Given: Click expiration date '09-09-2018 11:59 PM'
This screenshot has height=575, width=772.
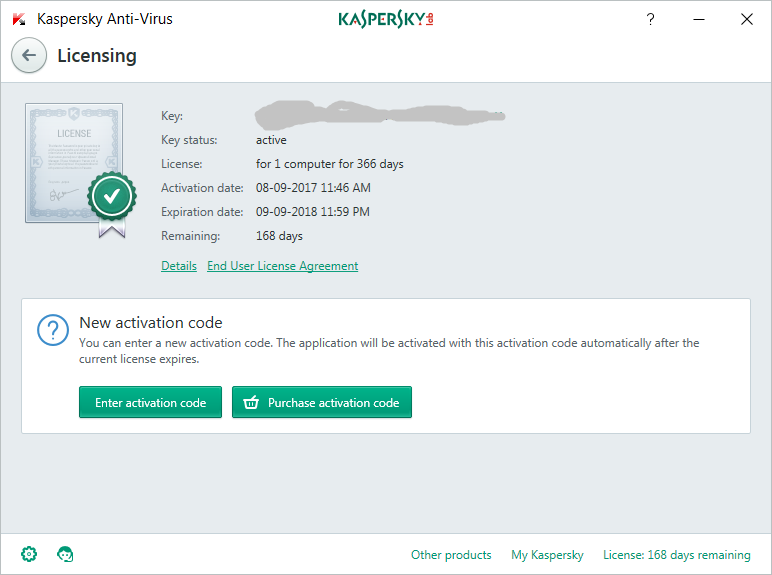Looking at the screenshot, I should coord(313,212).
